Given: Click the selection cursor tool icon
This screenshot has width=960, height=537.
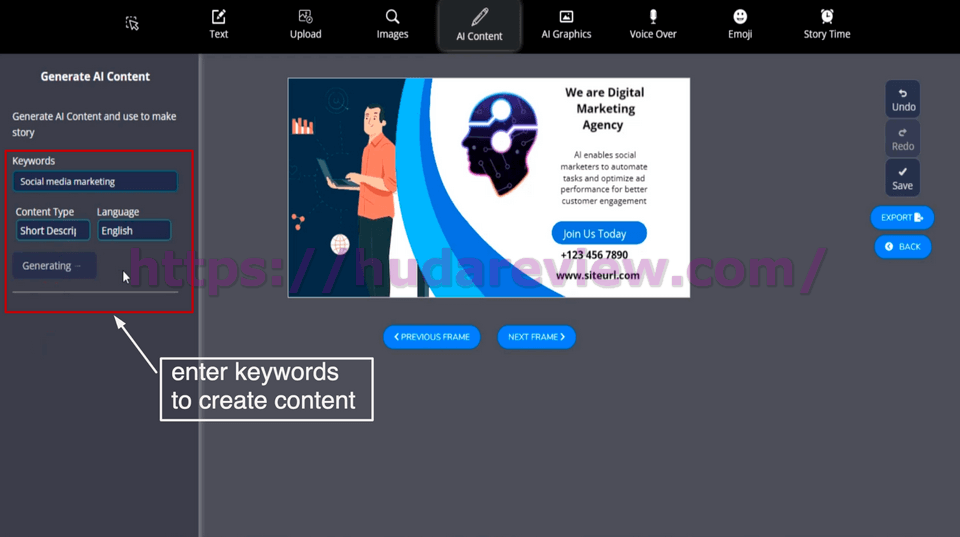Looking at the screenshot, I should 132,23.
